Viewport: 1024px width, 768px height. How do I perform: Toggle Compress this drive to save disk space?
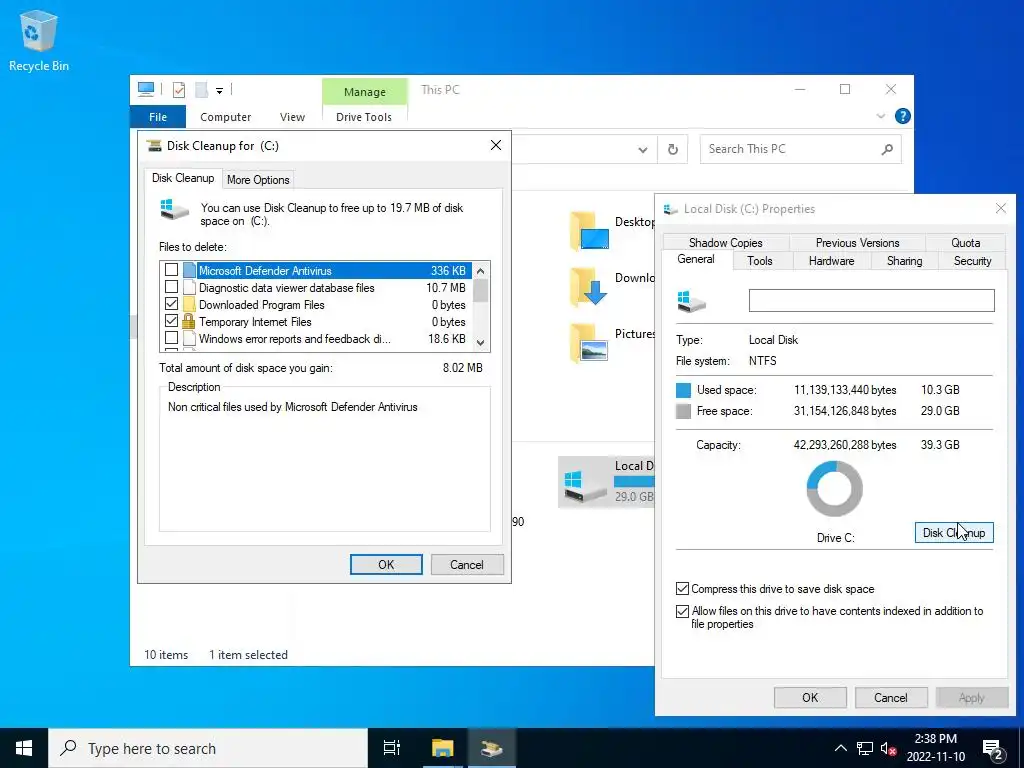click(x=682, y=588)
